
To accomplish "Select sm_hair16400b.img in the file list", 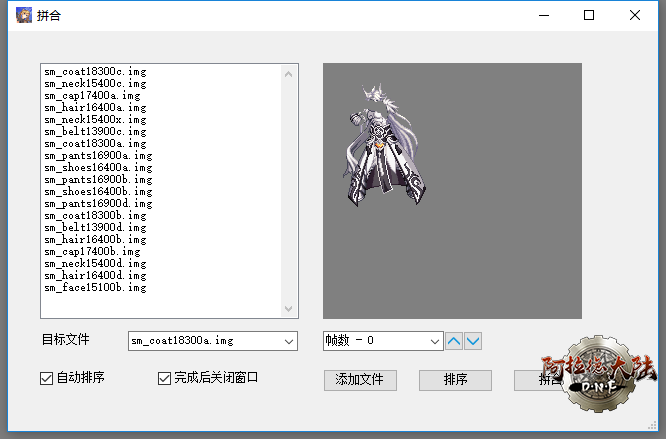I will coord(95,239).
